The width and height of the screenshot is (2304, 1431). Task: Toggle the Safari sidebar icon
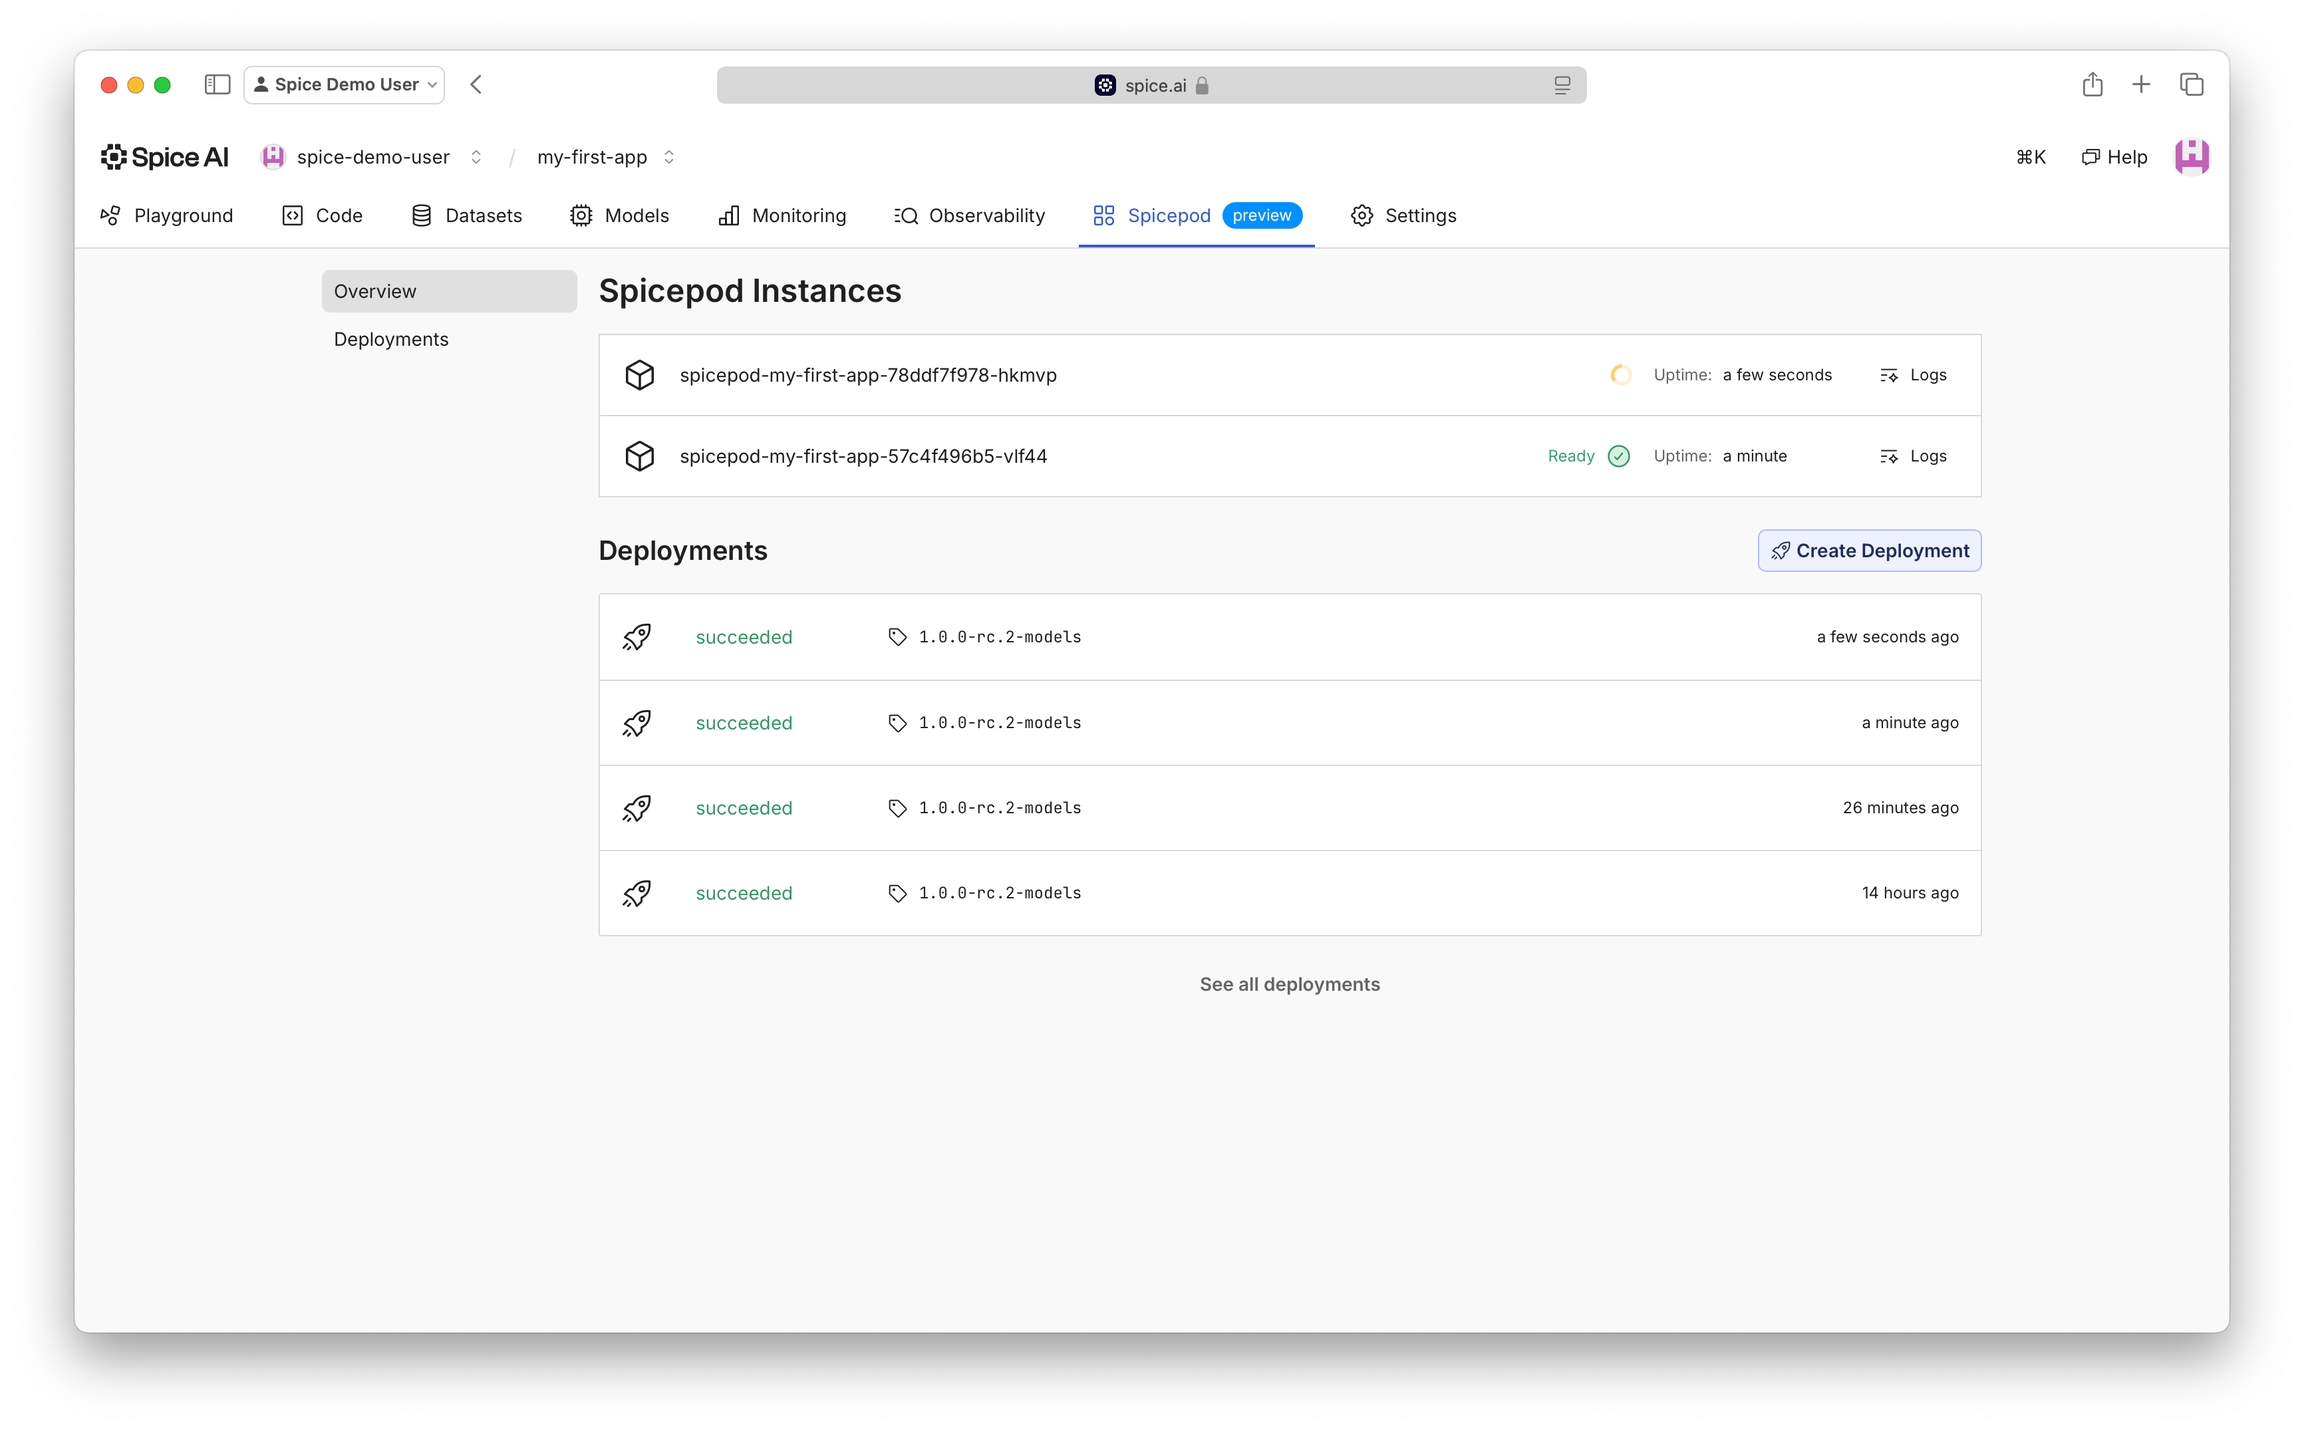pos(217,85)
